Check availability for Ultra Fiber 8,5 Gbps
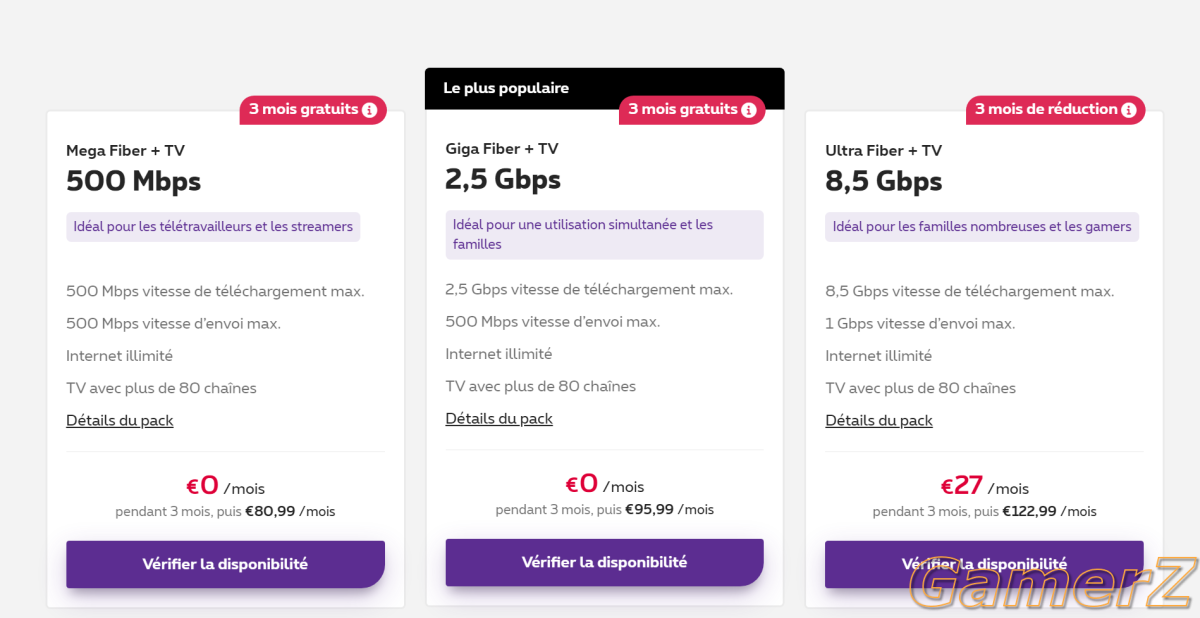Viewport: 1200px width, 618px height. point(984,564)
